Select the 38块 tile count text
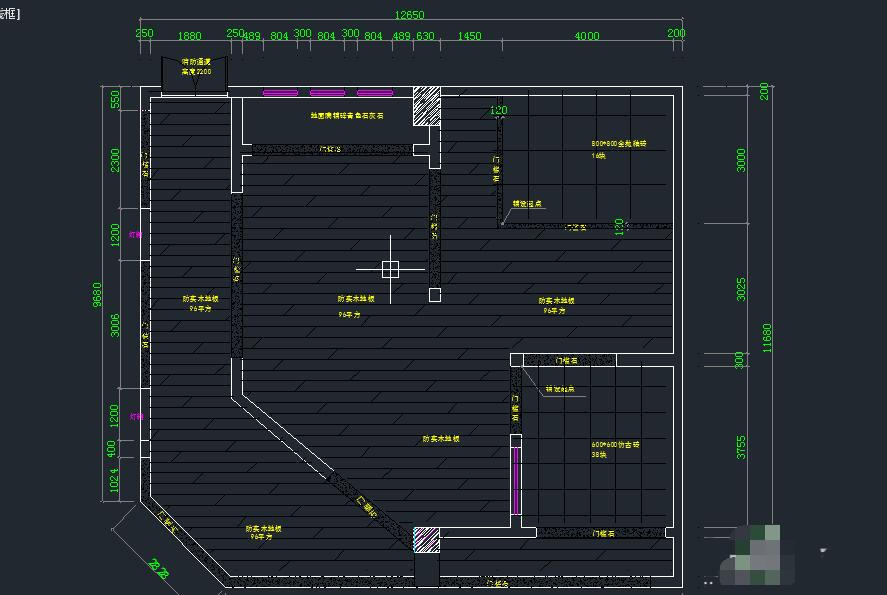The image size is (887, 595). [599, 455]
